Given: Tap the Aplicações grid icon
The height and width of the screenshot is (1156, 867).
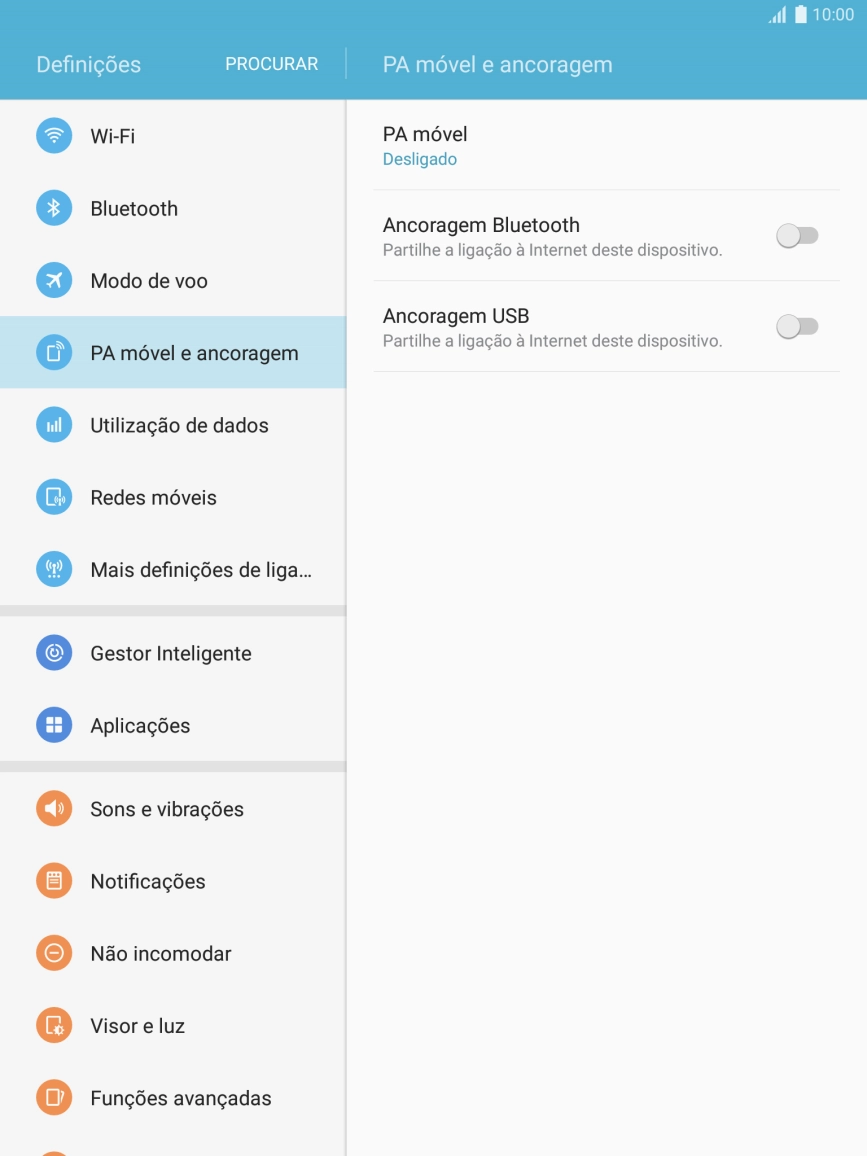Looking at the screenshot, I should tap(54, 725).
